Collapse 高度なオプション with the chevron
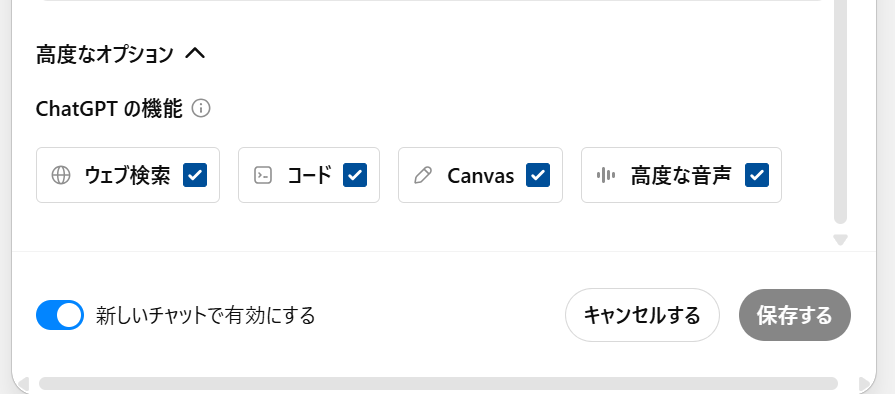Viewport: 895px width, 394px height. (x=195, y=54)
